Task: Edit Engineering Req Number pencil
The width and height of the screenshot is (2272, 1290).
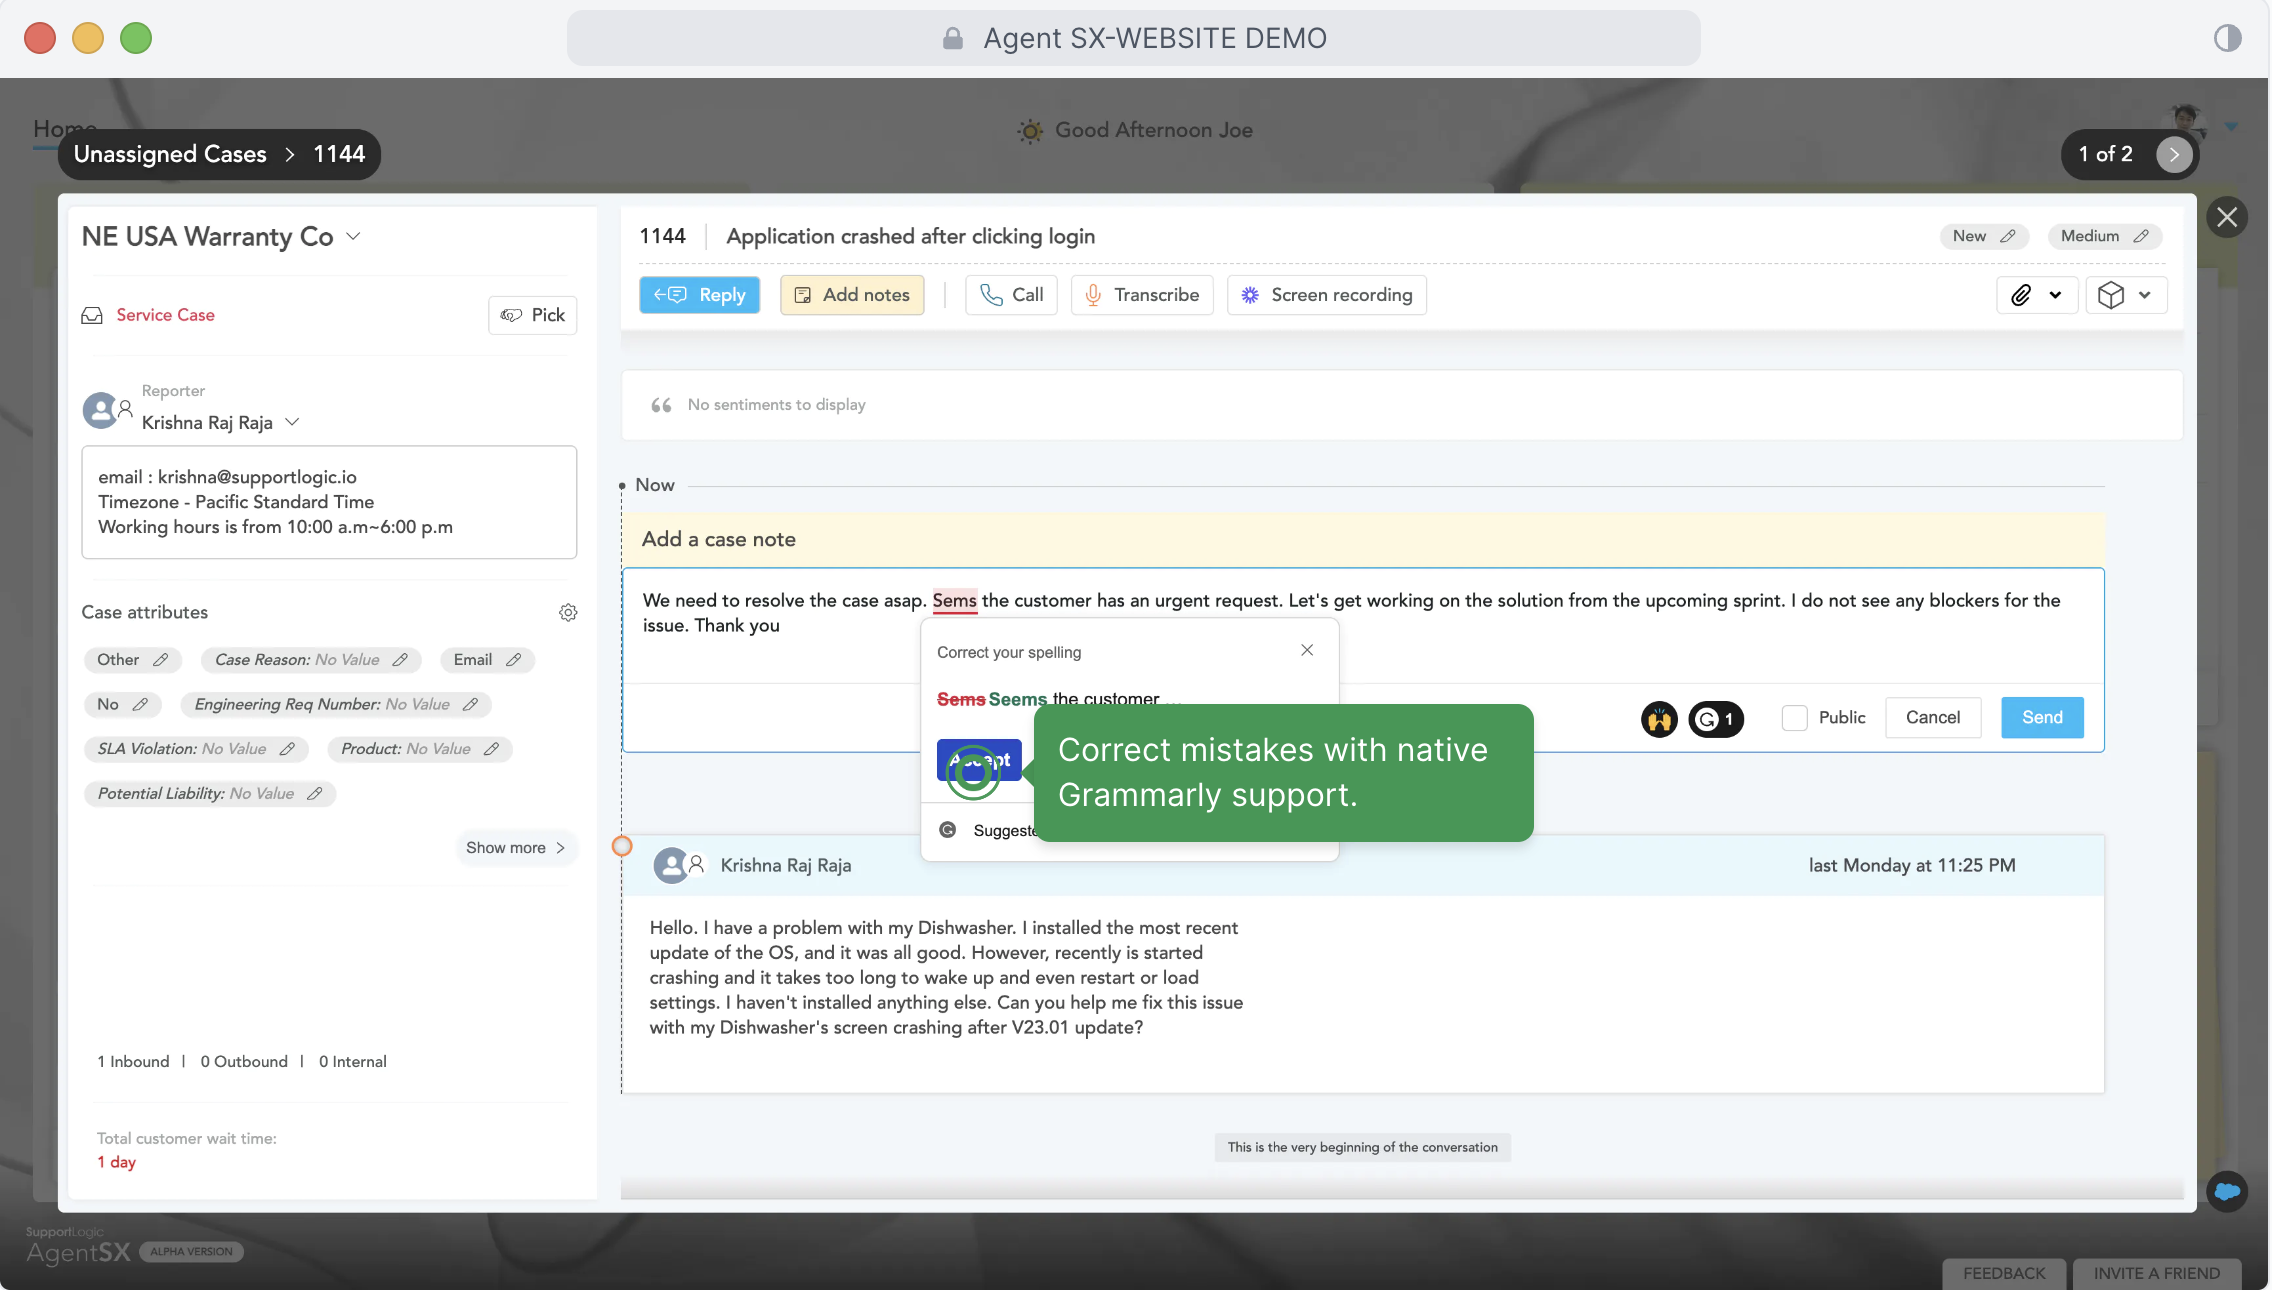Action: pyautogui.click(x=470, y=705)
